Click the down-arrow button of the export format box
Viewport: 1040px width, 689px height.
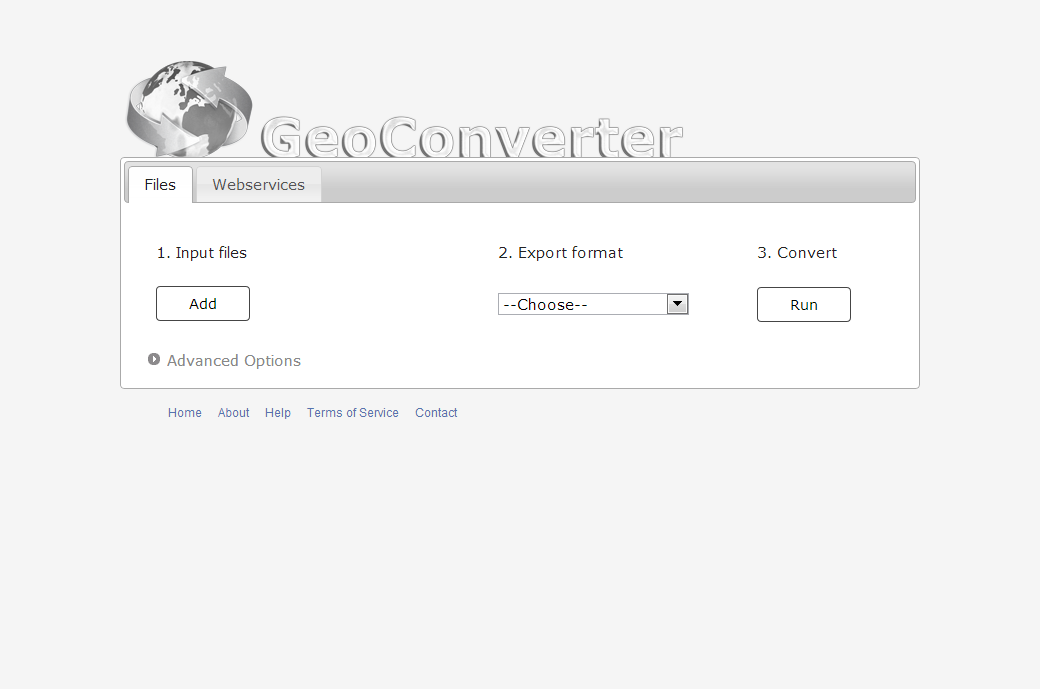click(x=677, y=304)
